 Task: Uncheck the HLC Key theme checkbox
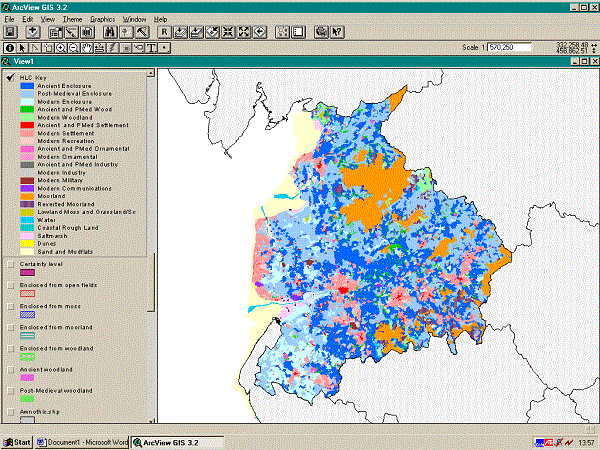10,78
